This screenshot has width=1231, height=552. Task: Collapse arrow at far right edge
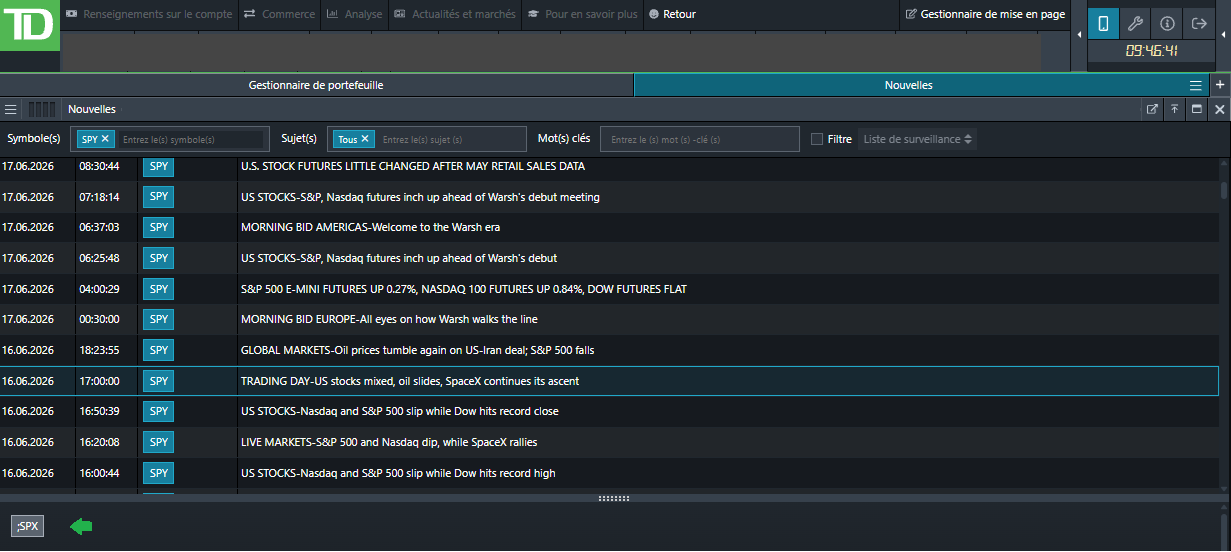click(1224, 35)
